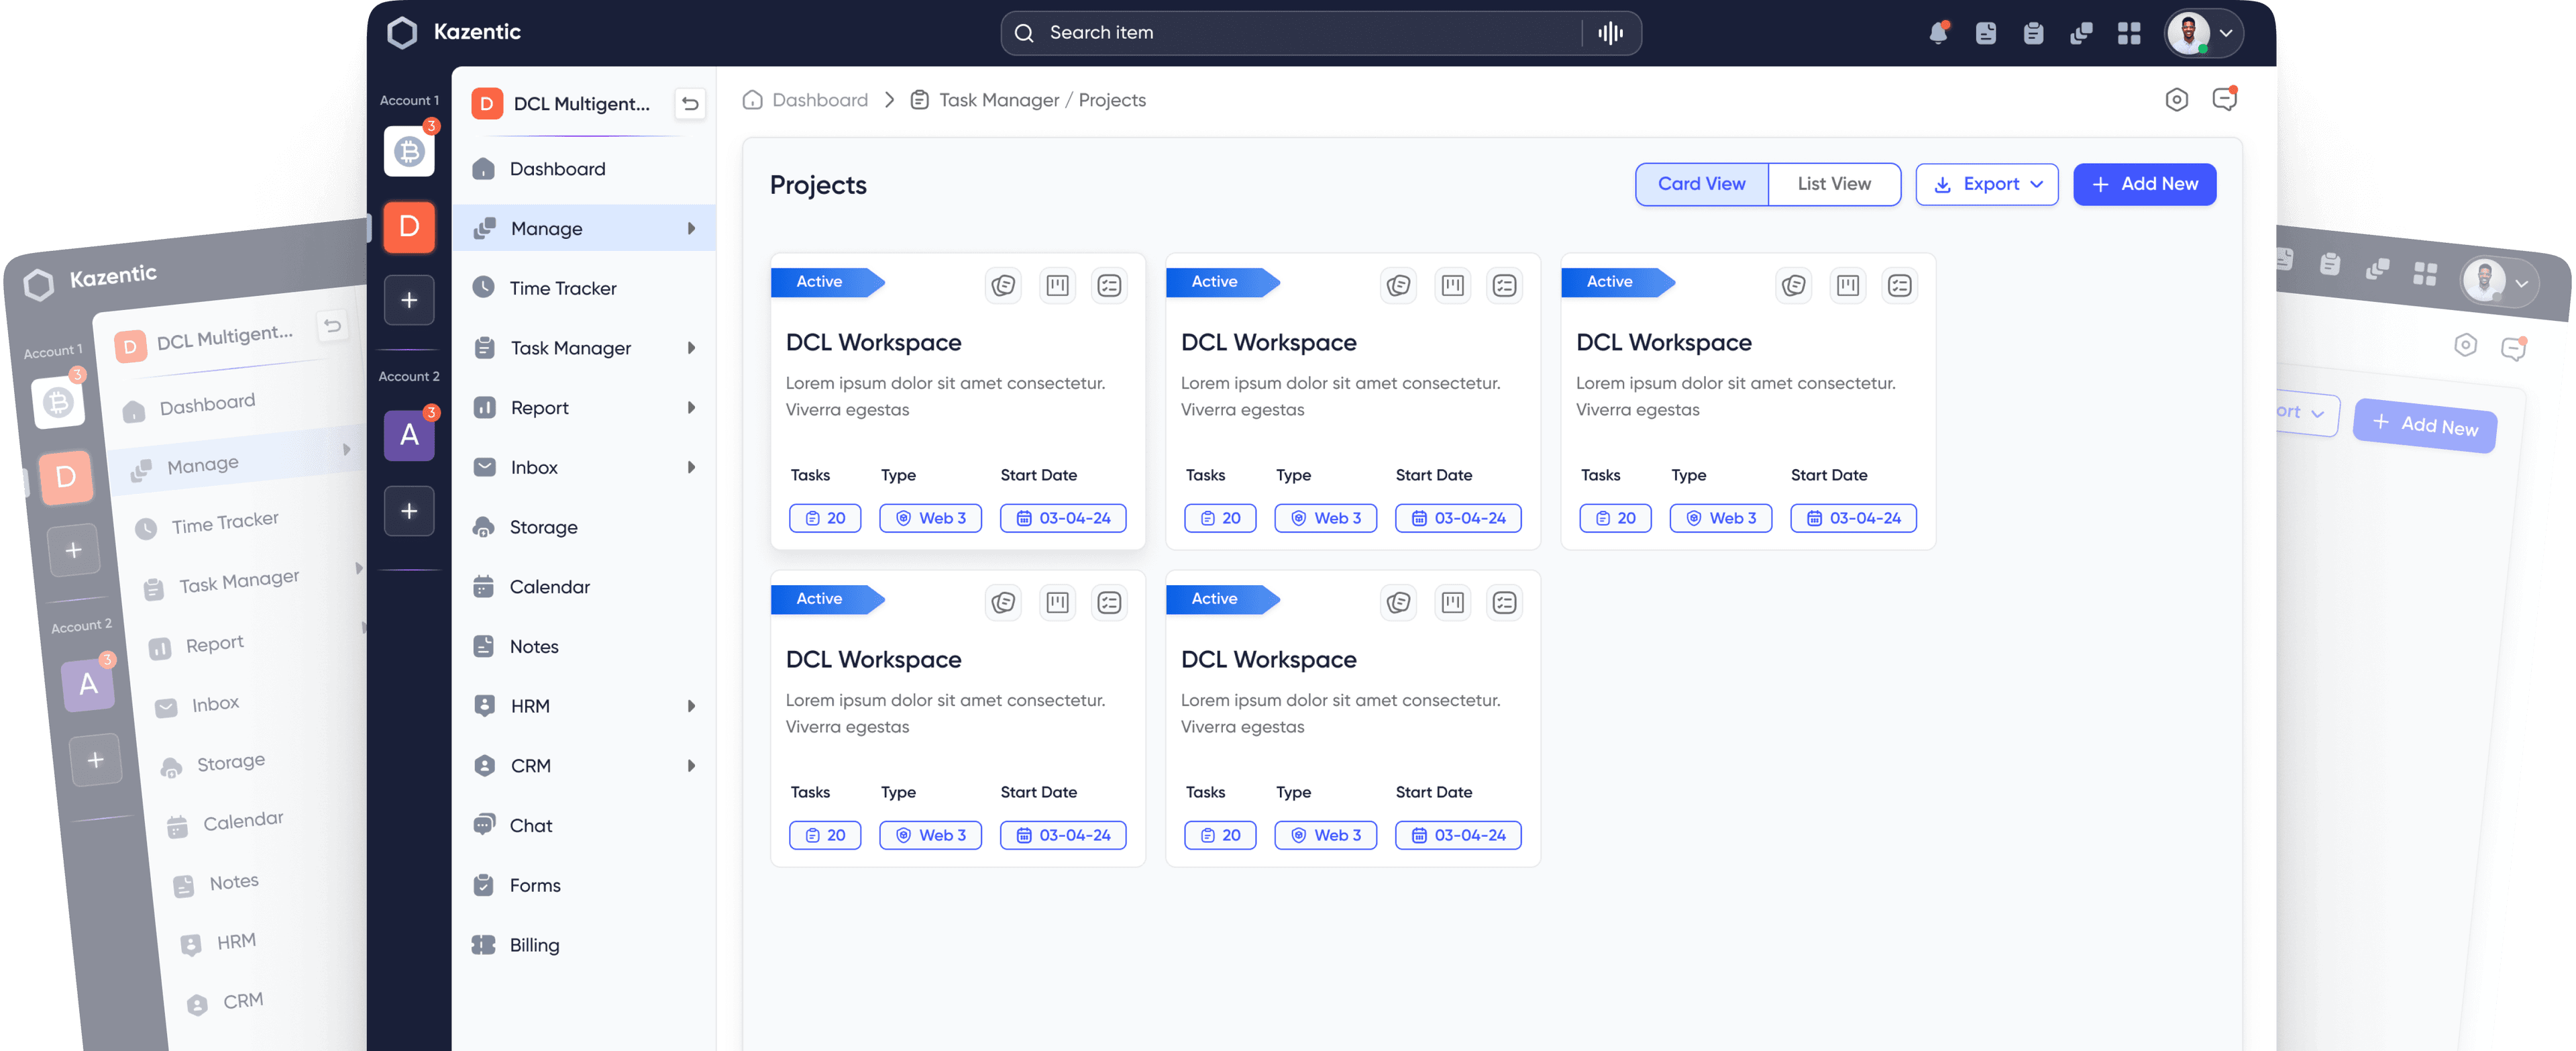
Task: Select the orange D account avatar
Action: [409, 226]
